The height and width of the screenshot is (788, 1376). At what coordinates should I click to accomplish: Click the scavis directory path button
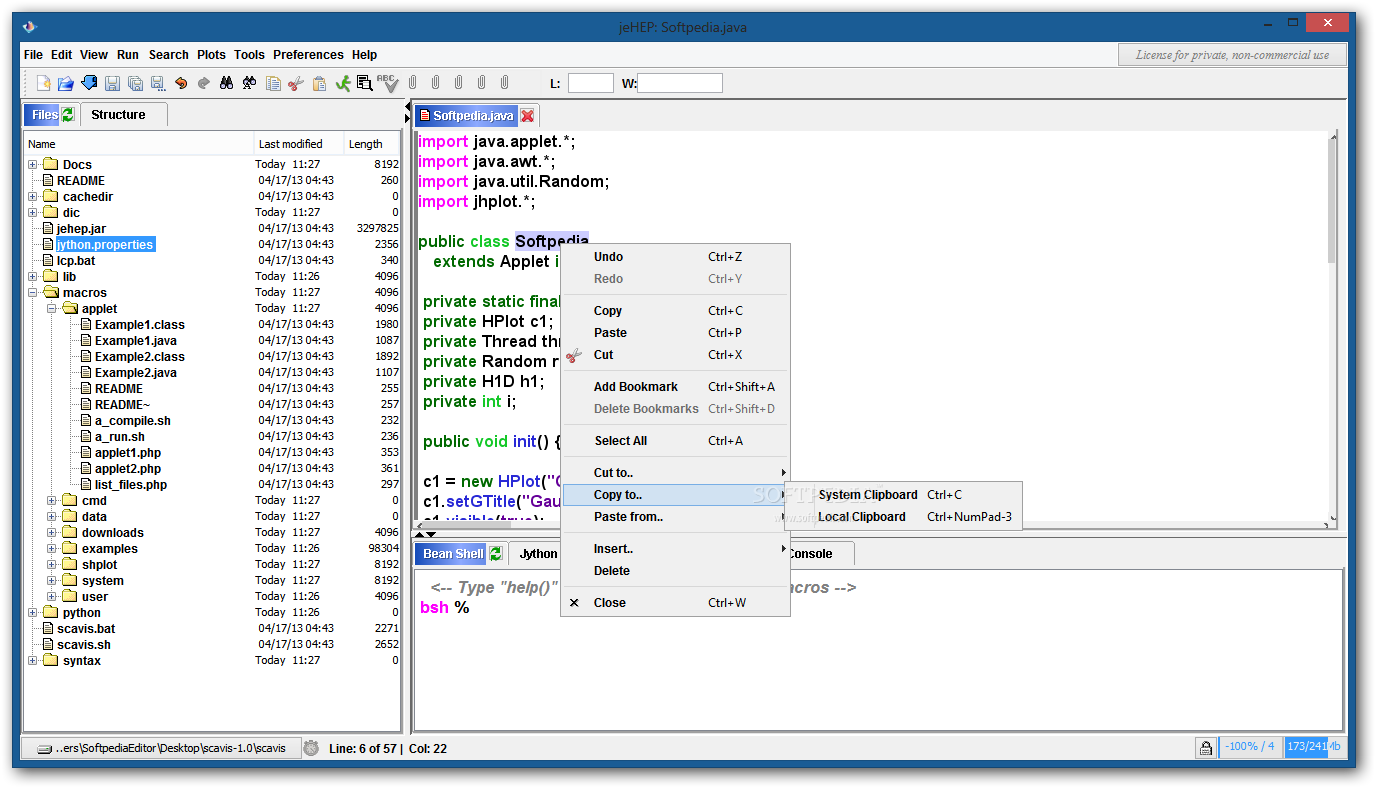click(x=161, y=747)
